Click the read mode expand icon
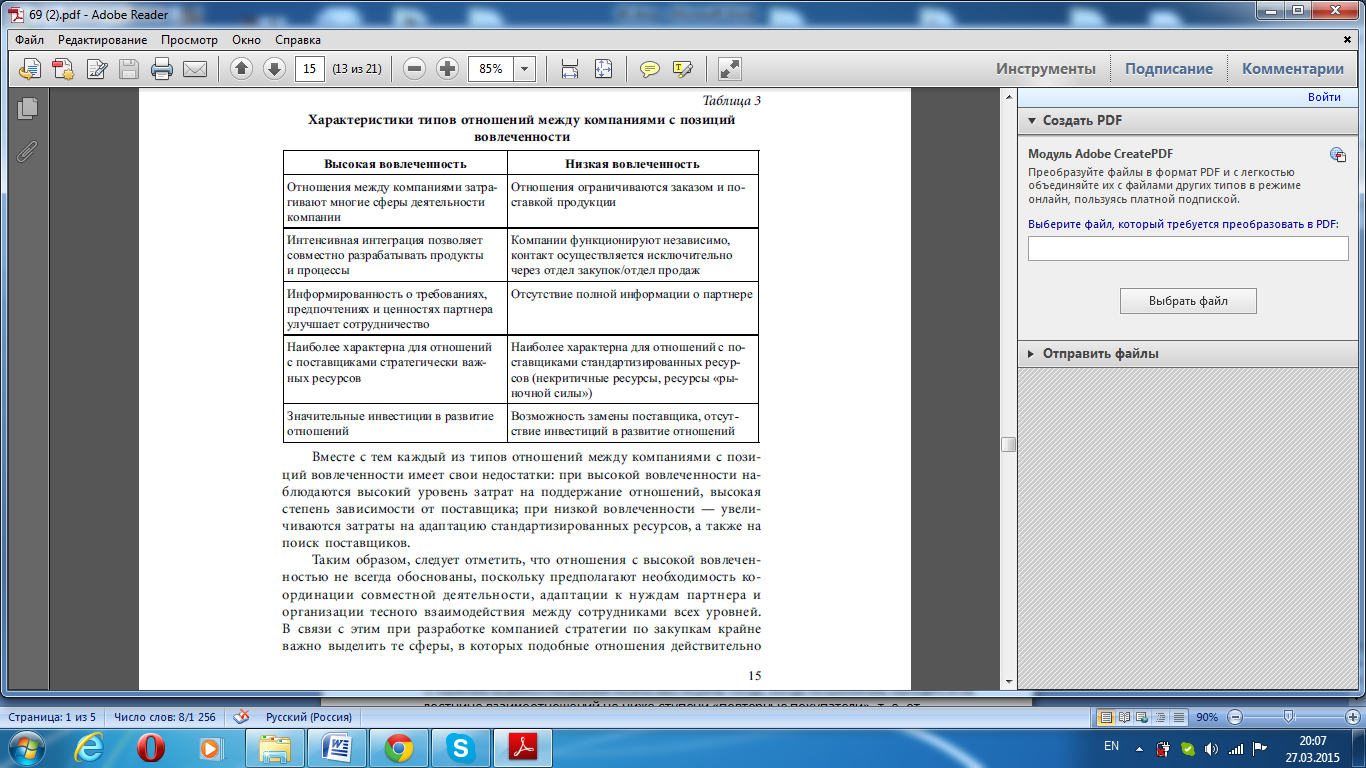 (x=730, y=69)
